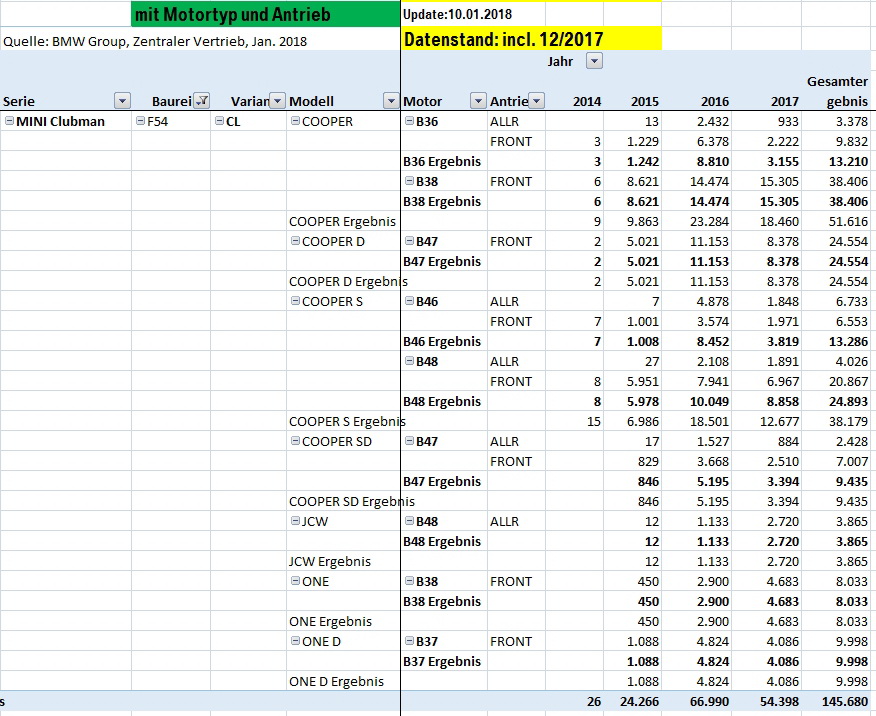Collapse the F54 Baureihe group
Viewport: 876px width, 716px height.
[x=140, y=121]
